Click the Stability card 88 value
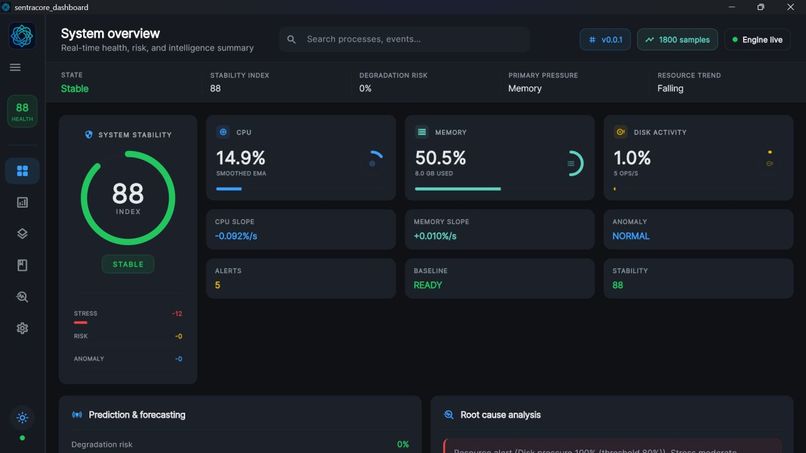Viewport: 806px width, 453px height. point(617,285)
